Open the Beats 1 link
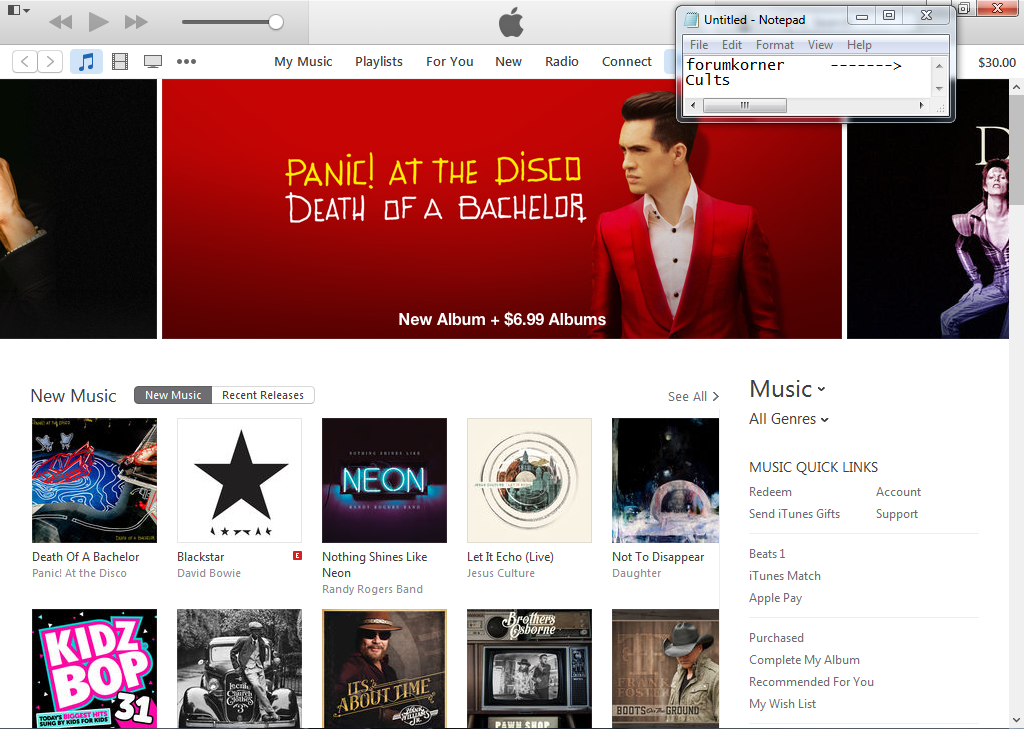 767,554
